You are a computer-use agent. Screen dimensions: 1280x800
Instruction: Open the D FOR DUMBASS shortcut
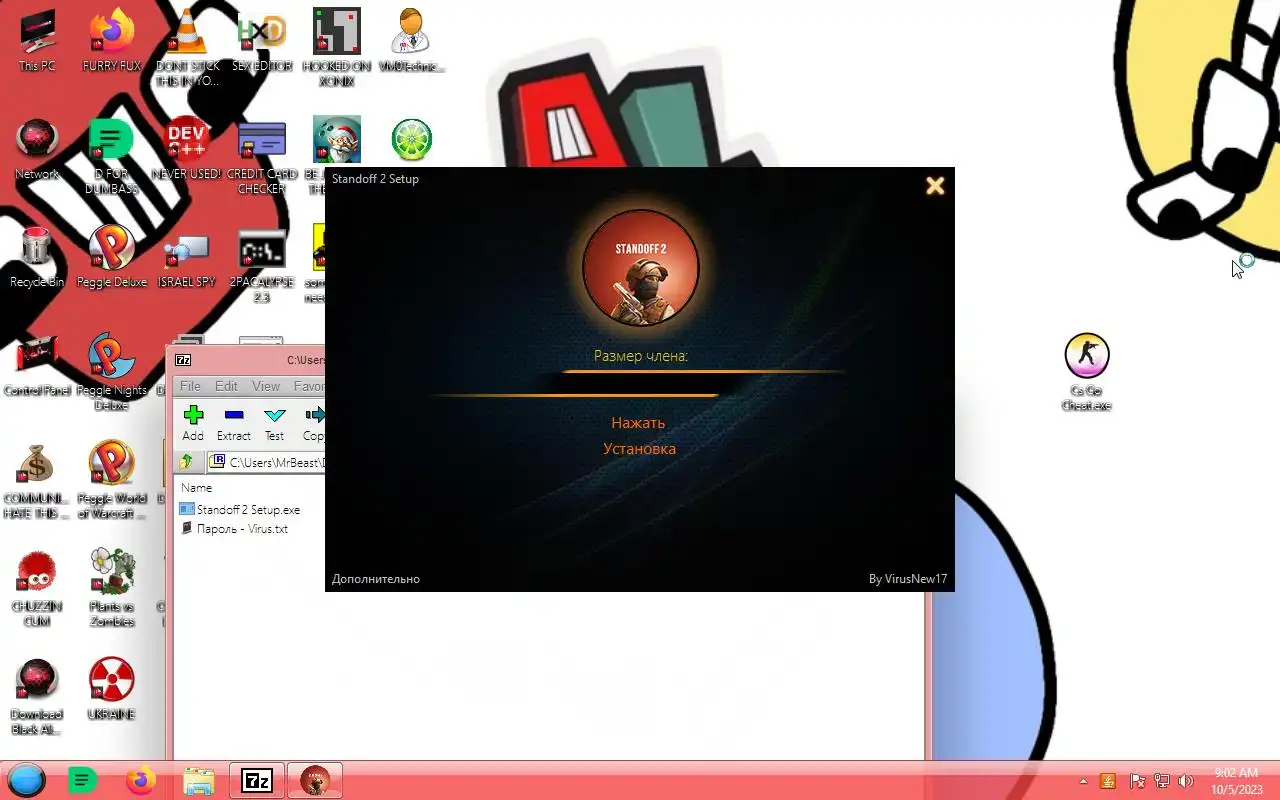coord(111,156)
